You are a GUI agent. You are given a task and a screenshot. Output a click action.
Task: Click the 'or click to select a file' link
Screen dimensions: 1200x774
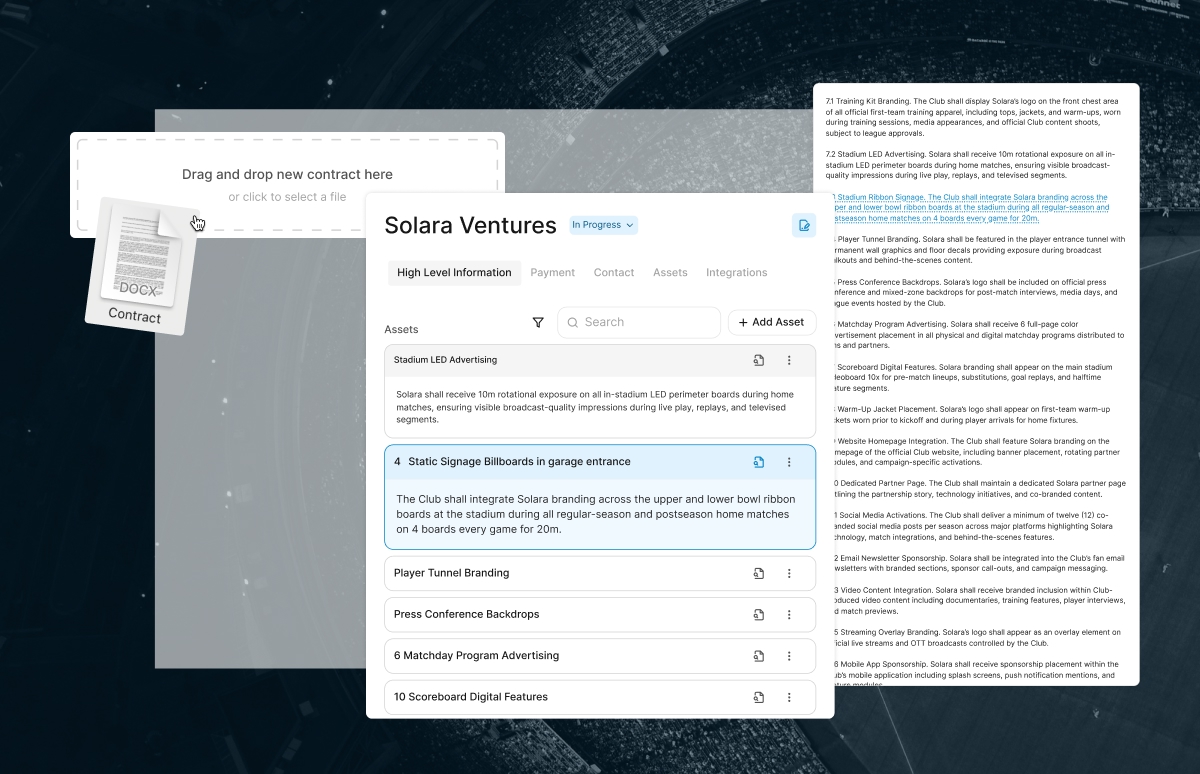[288, 197]
